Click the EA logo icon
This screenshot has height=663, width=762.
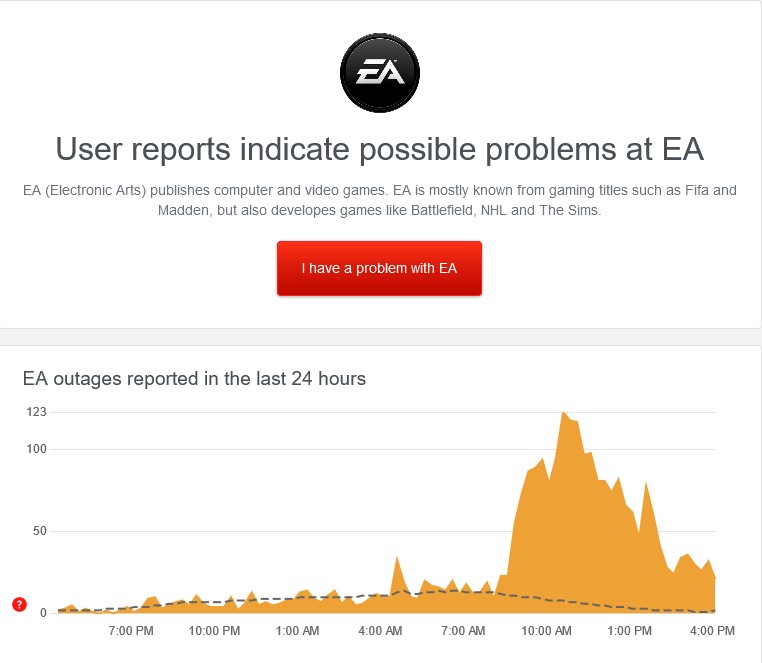(x=380, y=72)
